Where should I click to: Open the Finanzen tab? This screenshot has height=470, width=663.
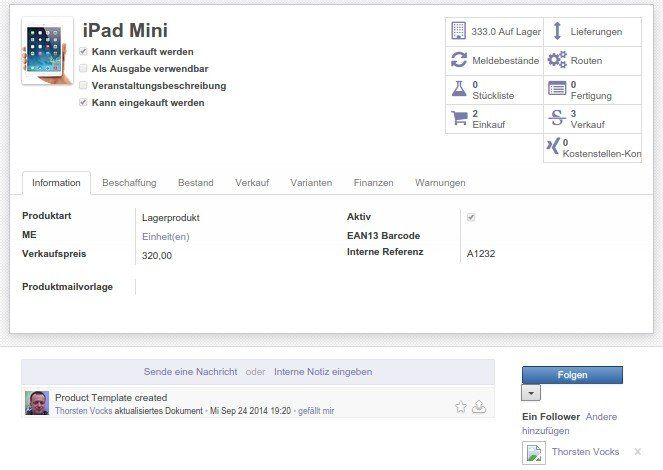[373, 183]
